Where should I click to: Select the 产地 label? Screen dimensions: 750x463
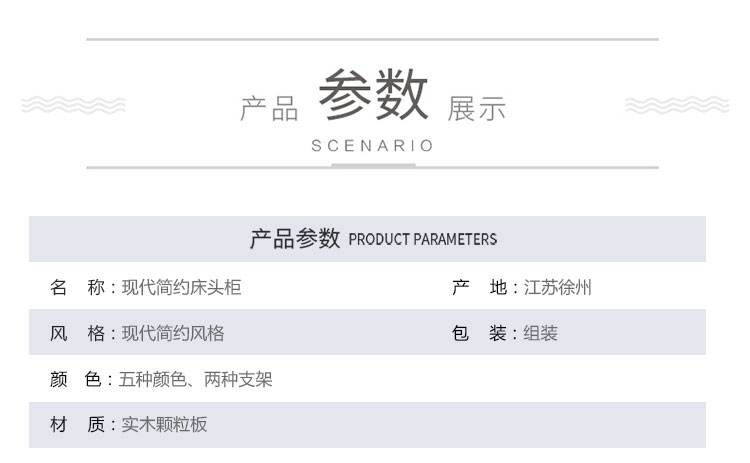pos(479,287)
